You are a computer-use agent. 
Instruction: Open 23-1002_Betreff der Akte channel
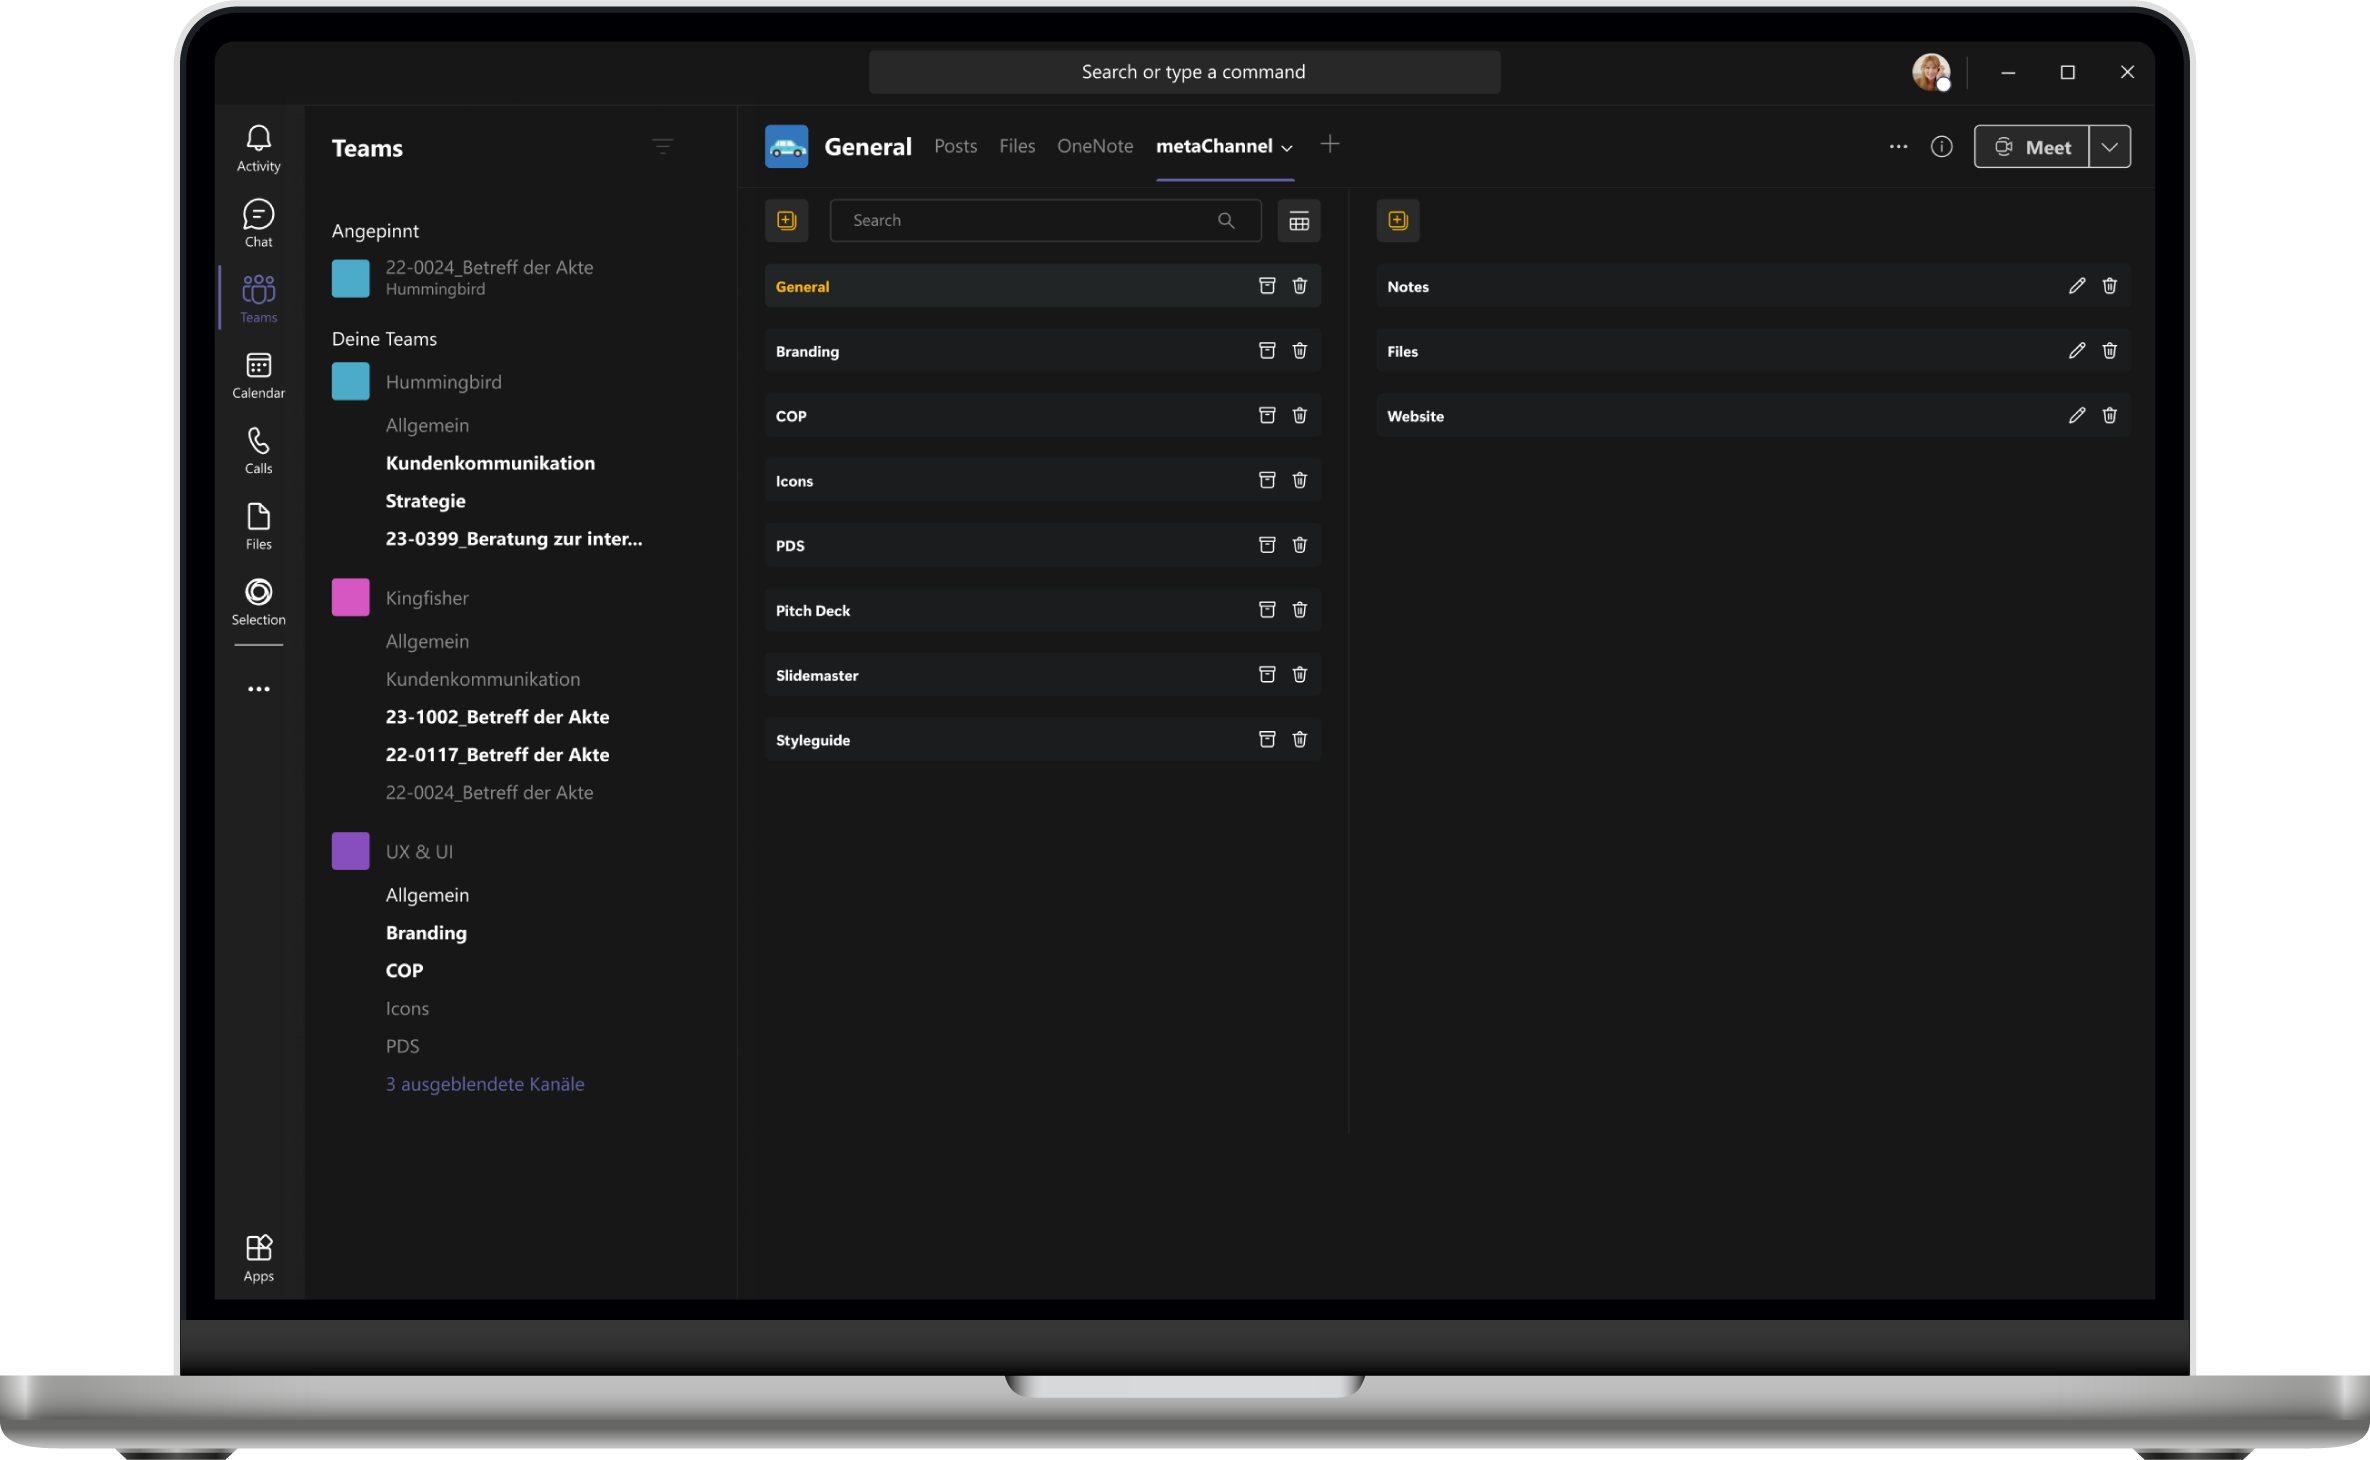(x=497, y=717)
